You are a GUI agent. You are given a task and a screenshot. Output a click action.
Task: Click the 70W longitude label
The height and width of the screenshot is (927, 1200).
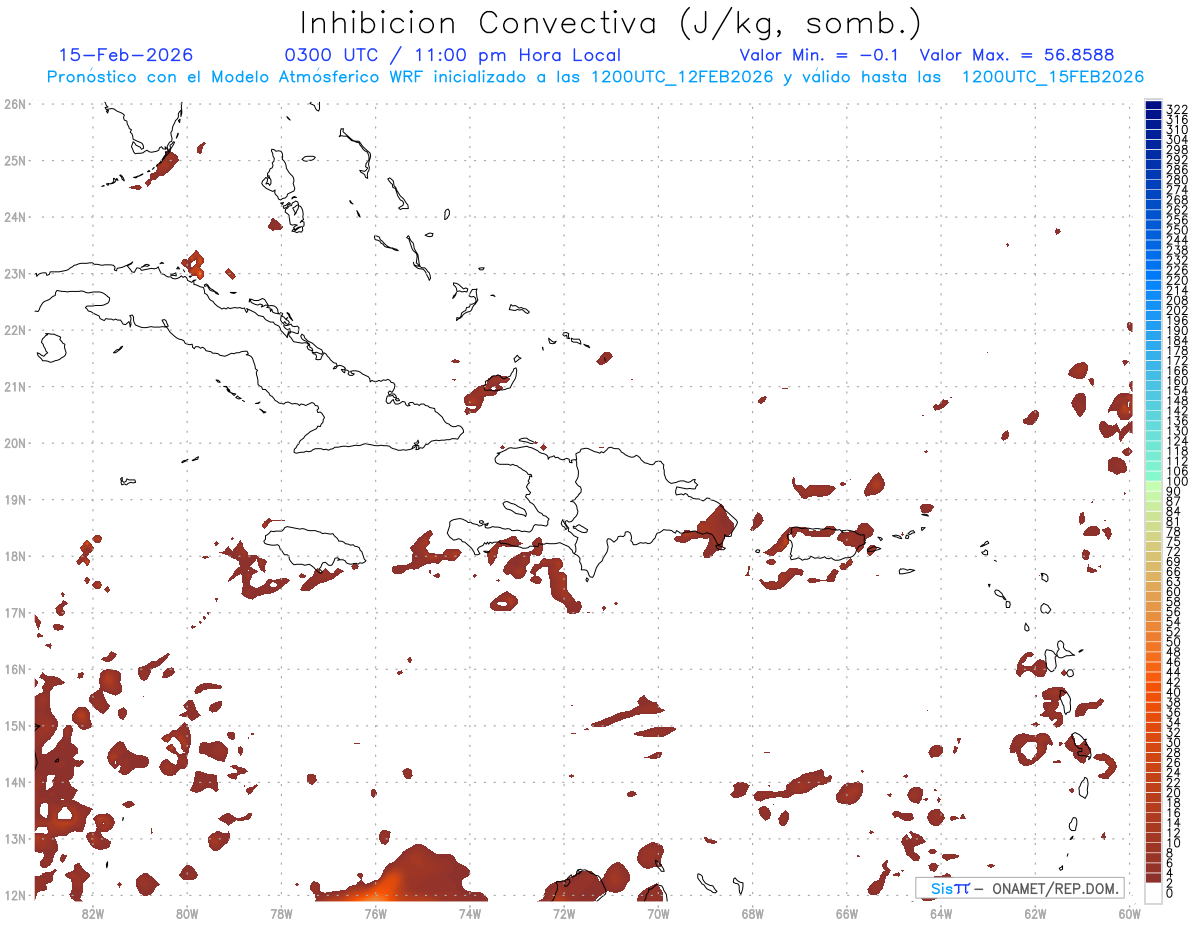tap(658, 913)
